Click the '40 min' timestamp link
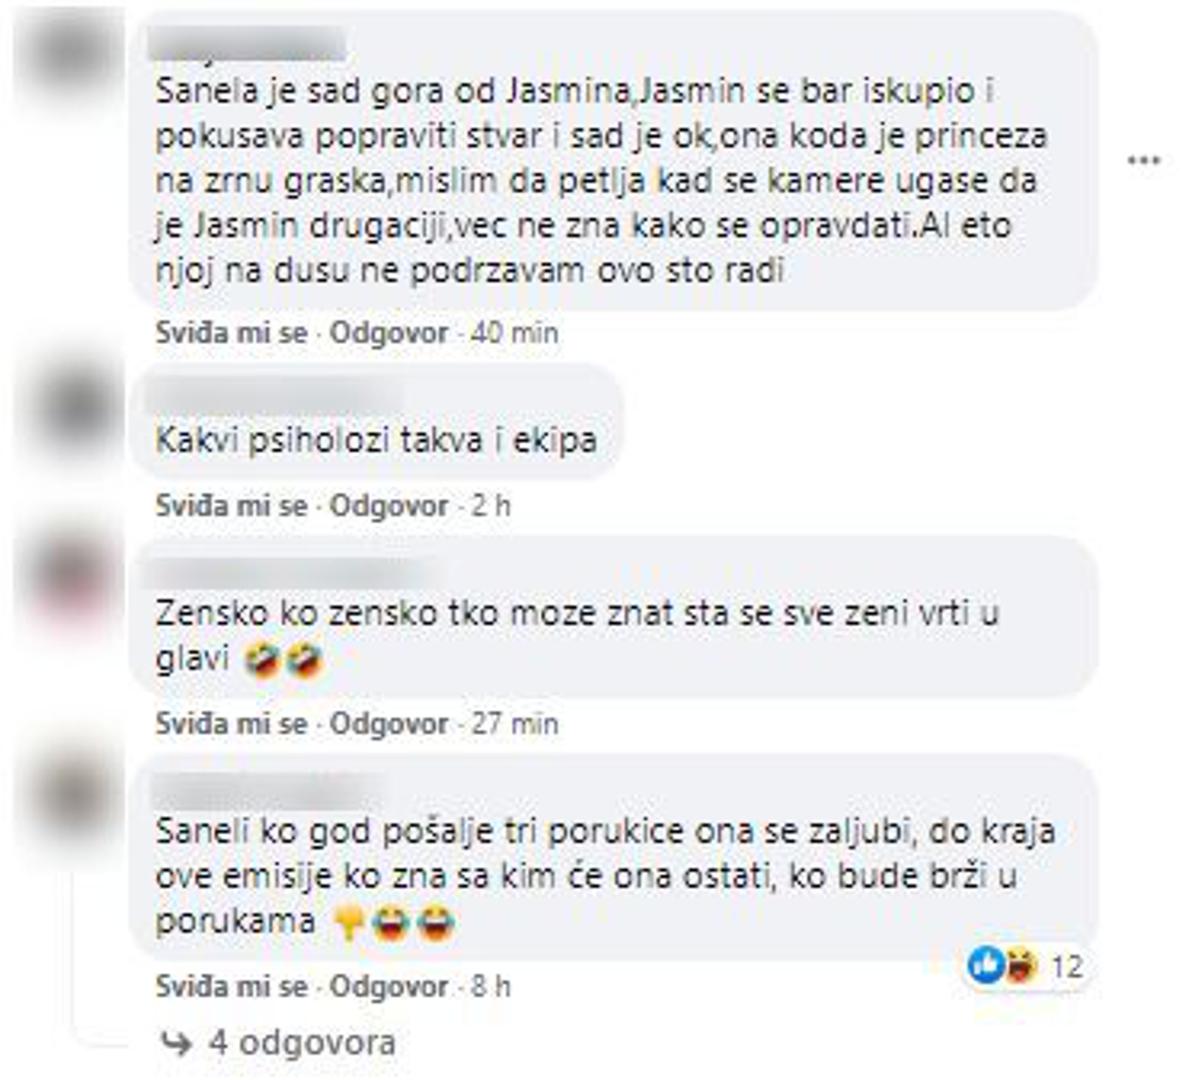The image size is (1192, 1080). (x=515, y=333)
